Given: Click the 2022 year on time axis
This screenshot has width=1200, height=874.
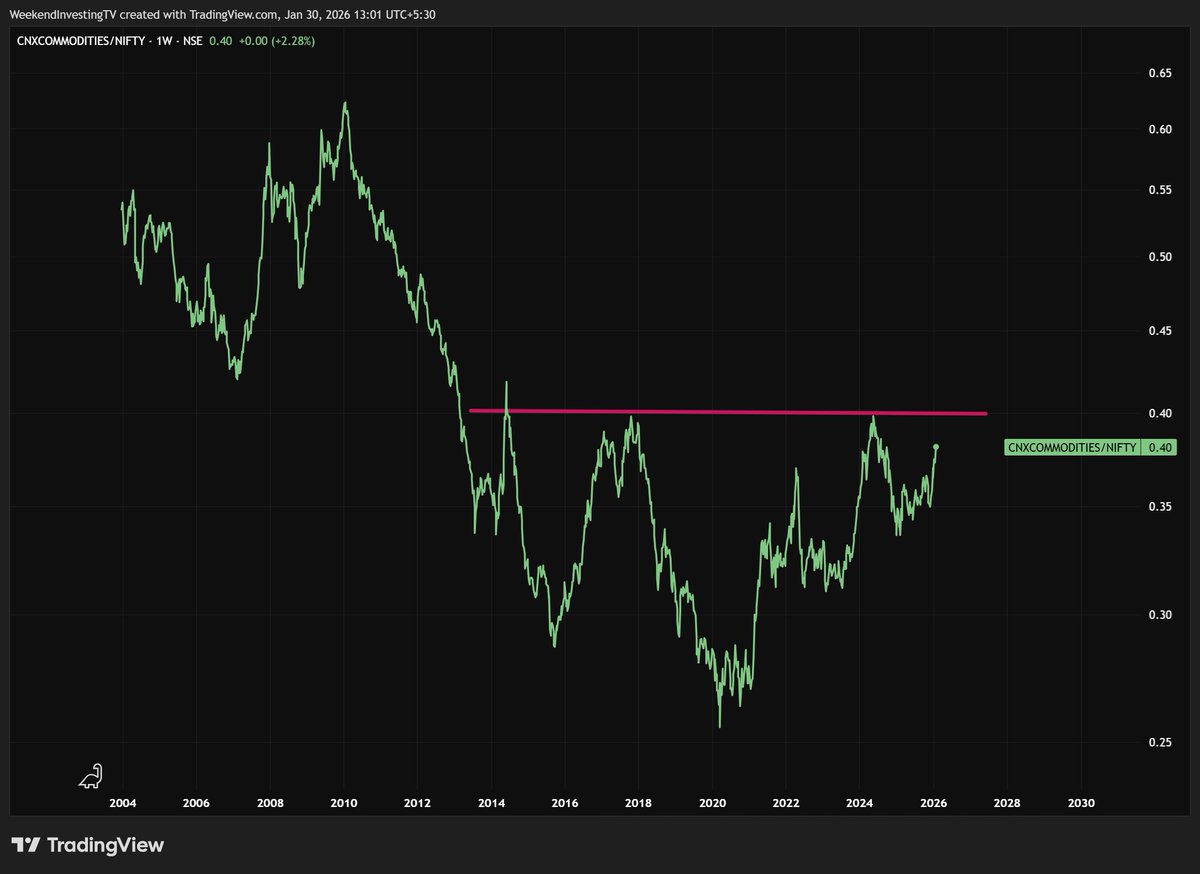Looking at the screenshot, I should coord(786,803).
